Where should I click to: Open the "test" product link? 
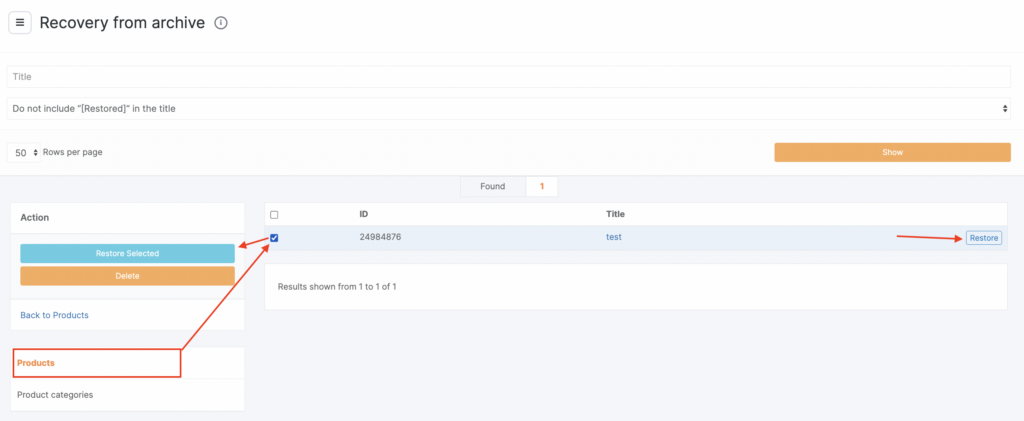[x=615, y=237]
